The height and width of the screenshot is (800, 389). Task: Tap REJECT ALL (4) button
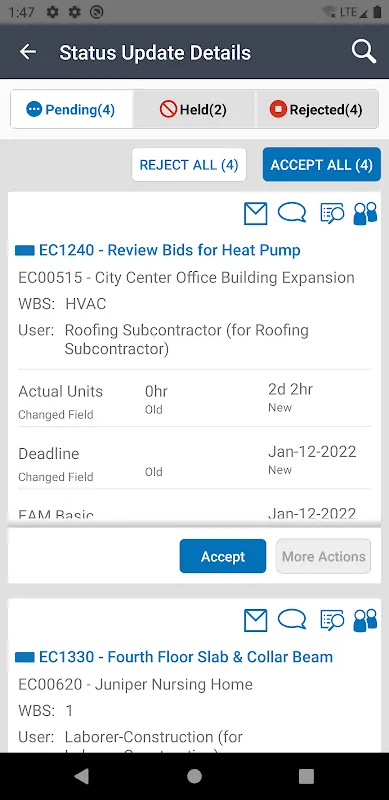pos(189,165)
